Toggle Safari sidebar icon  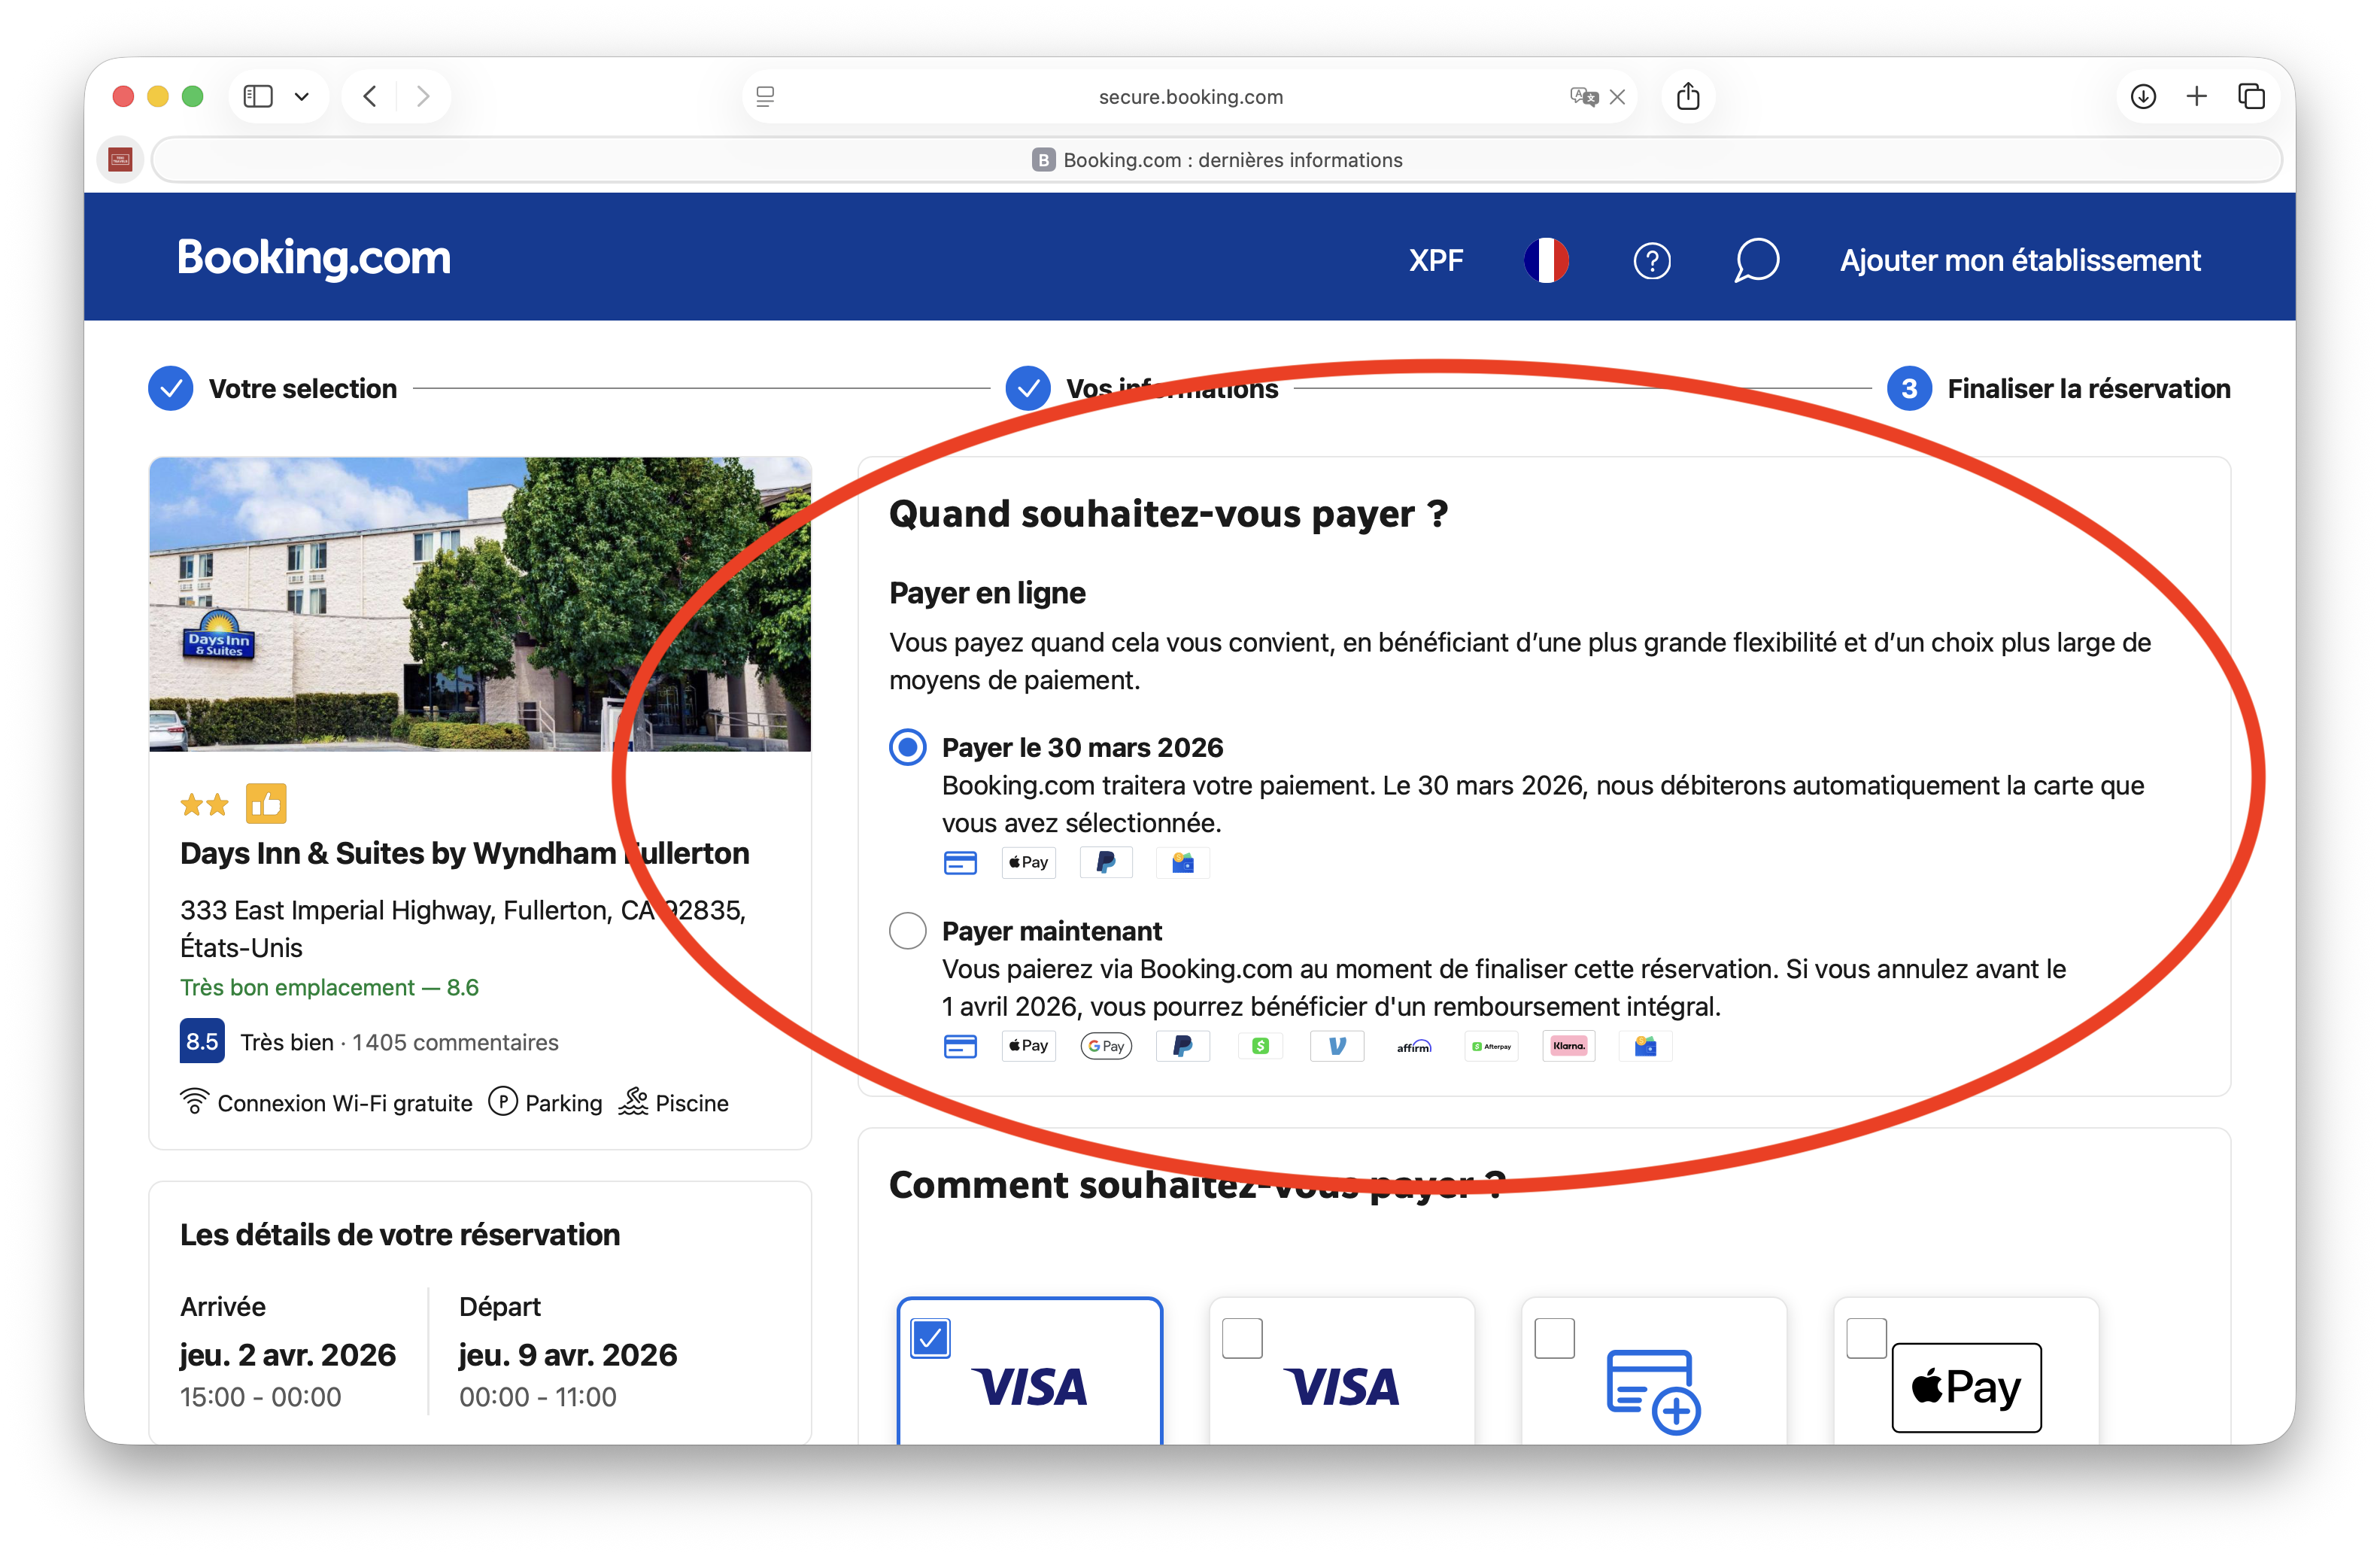click(x=258, y=97)
